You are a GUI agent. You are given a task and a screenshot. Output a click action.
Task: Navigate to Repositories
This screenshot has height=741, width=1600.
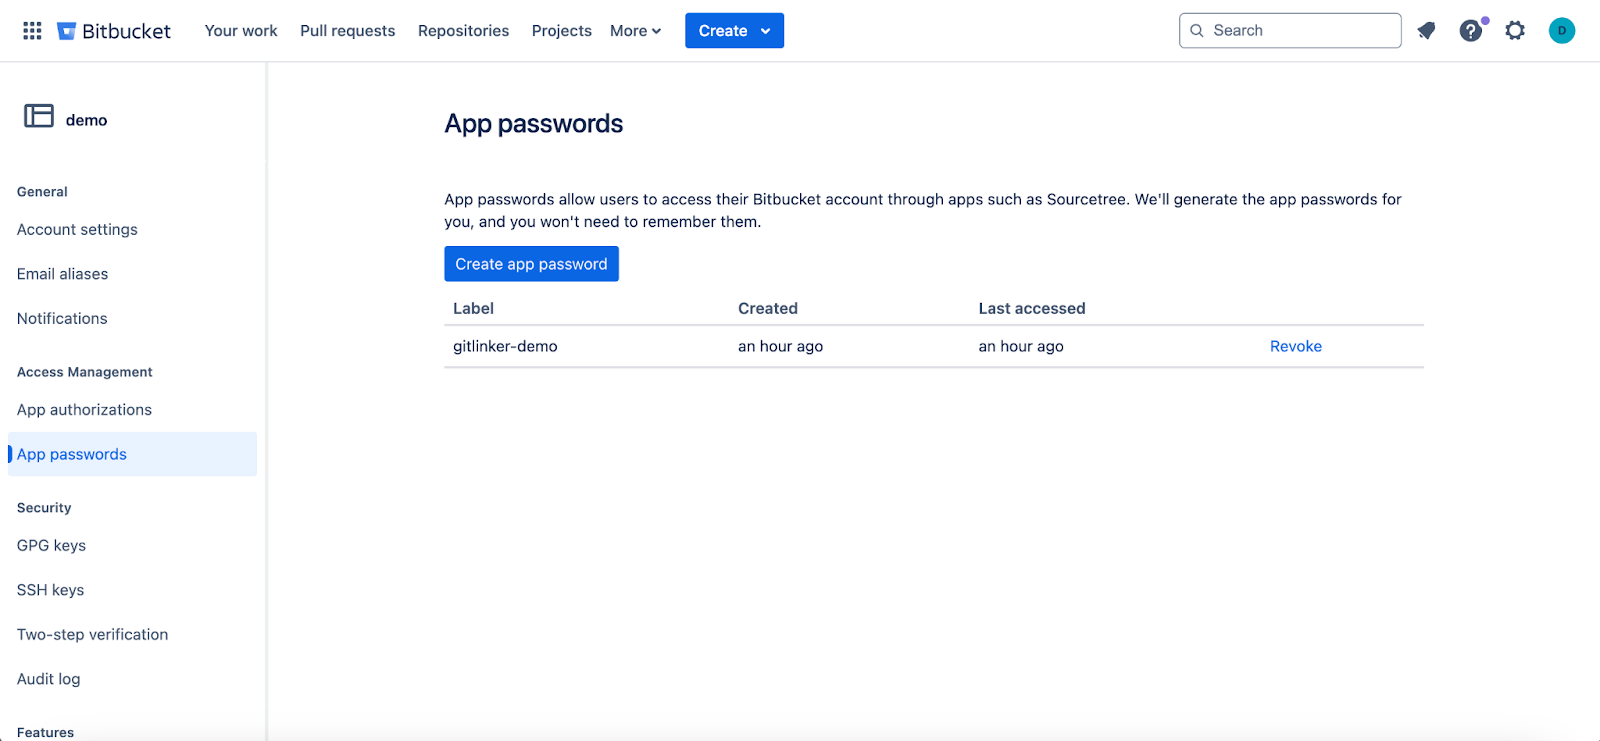[463, 31]
